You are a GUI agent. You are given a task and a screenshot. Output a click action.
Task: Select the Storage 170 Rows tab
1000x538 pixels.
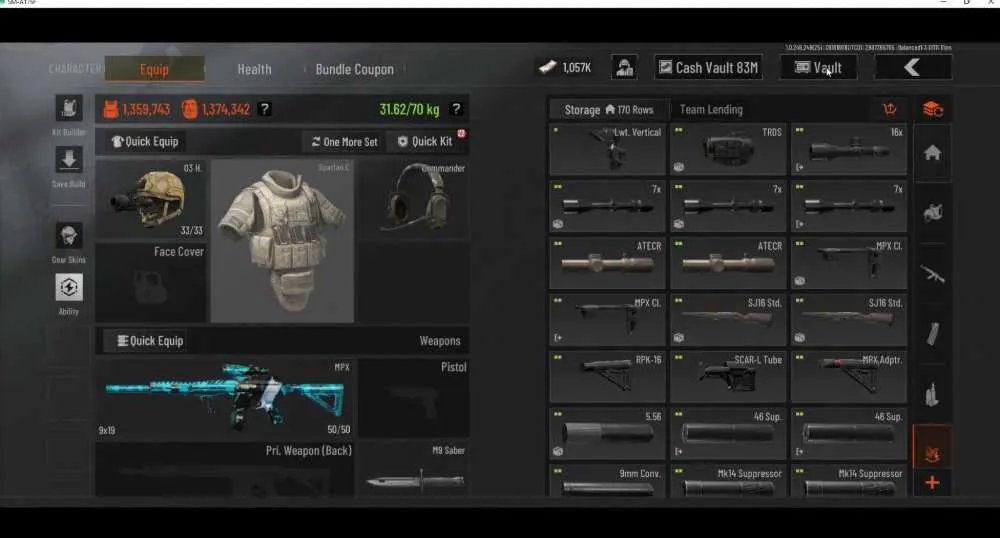click(609, 110)
